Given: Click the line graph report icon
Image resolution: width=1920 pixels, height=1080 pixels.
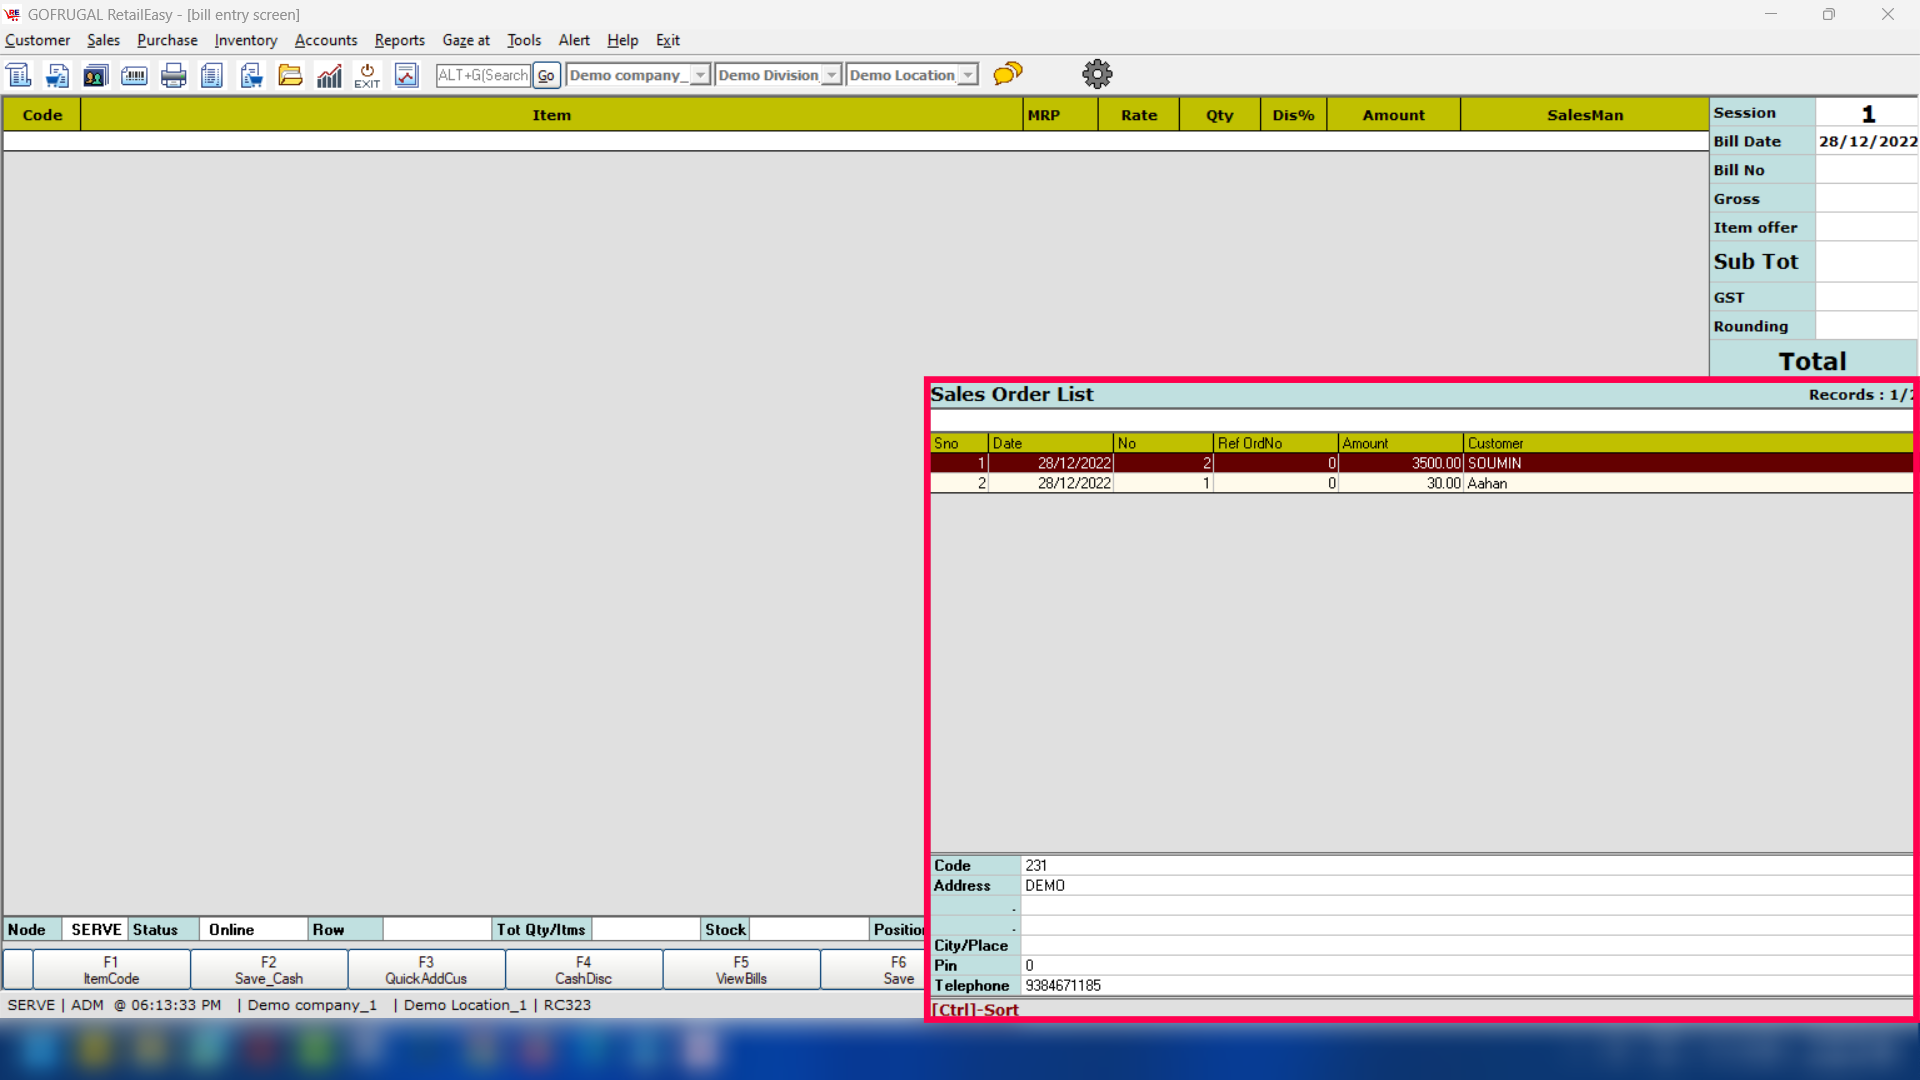Looking at the screenshot, I should pyautogui.click(x=406, y=75).
